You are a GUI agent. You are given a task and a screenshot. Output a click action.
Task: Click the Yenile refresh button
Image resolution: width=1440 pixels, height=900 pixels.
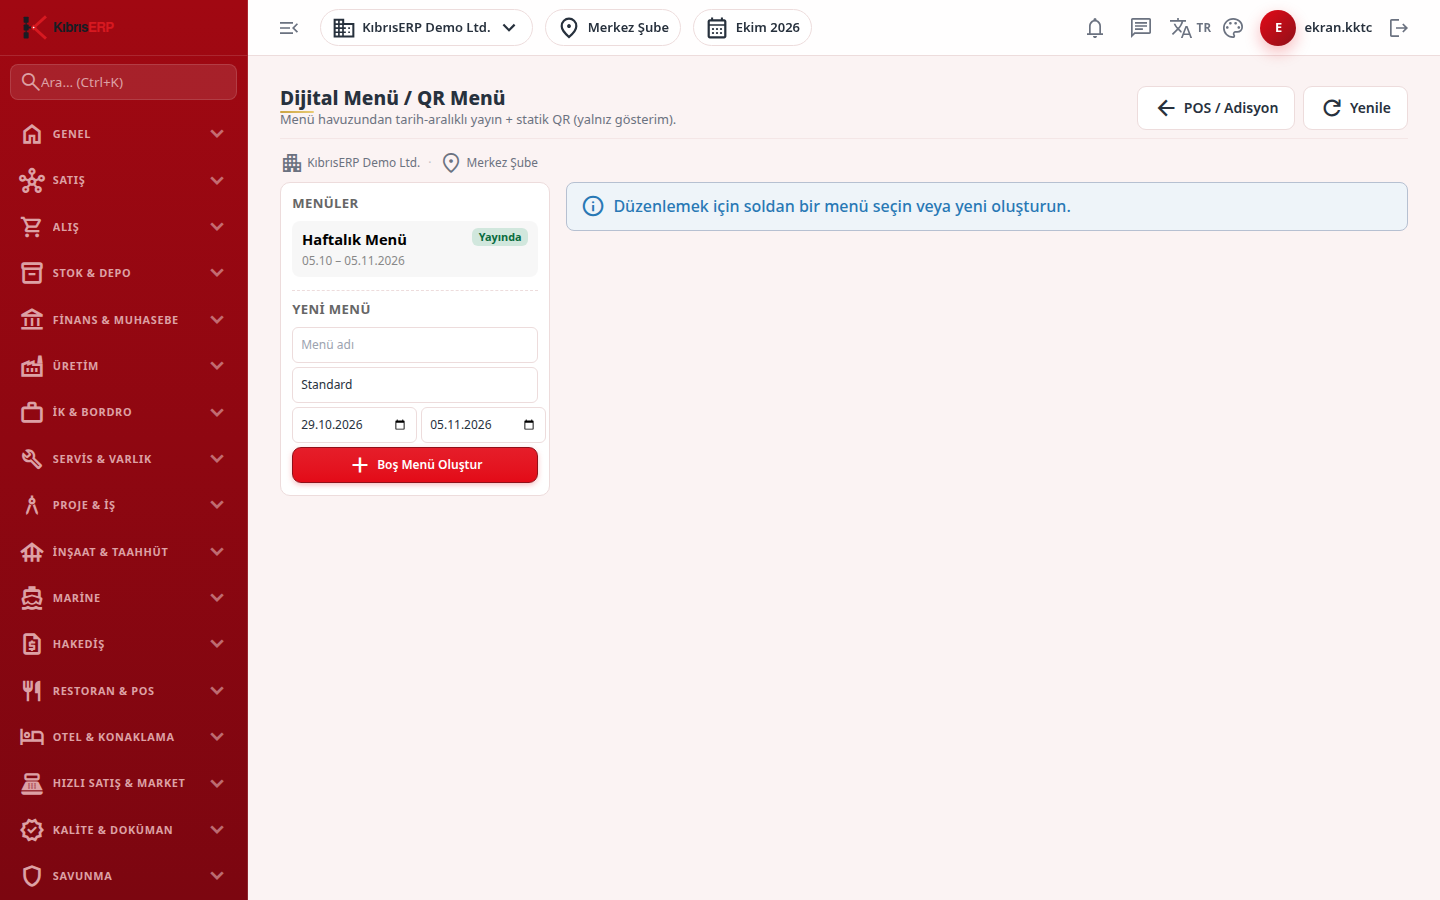[x=1355, y=108]
